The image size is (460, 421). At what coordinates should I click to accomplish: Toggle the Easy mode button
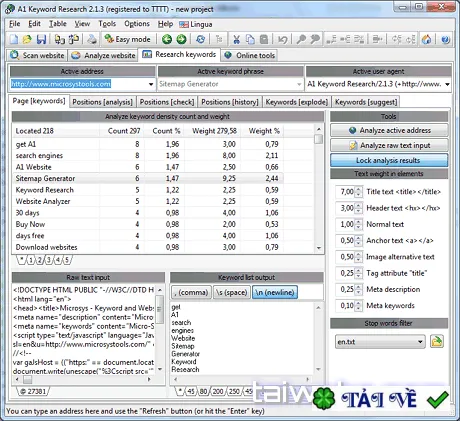(x=128, y=39)
